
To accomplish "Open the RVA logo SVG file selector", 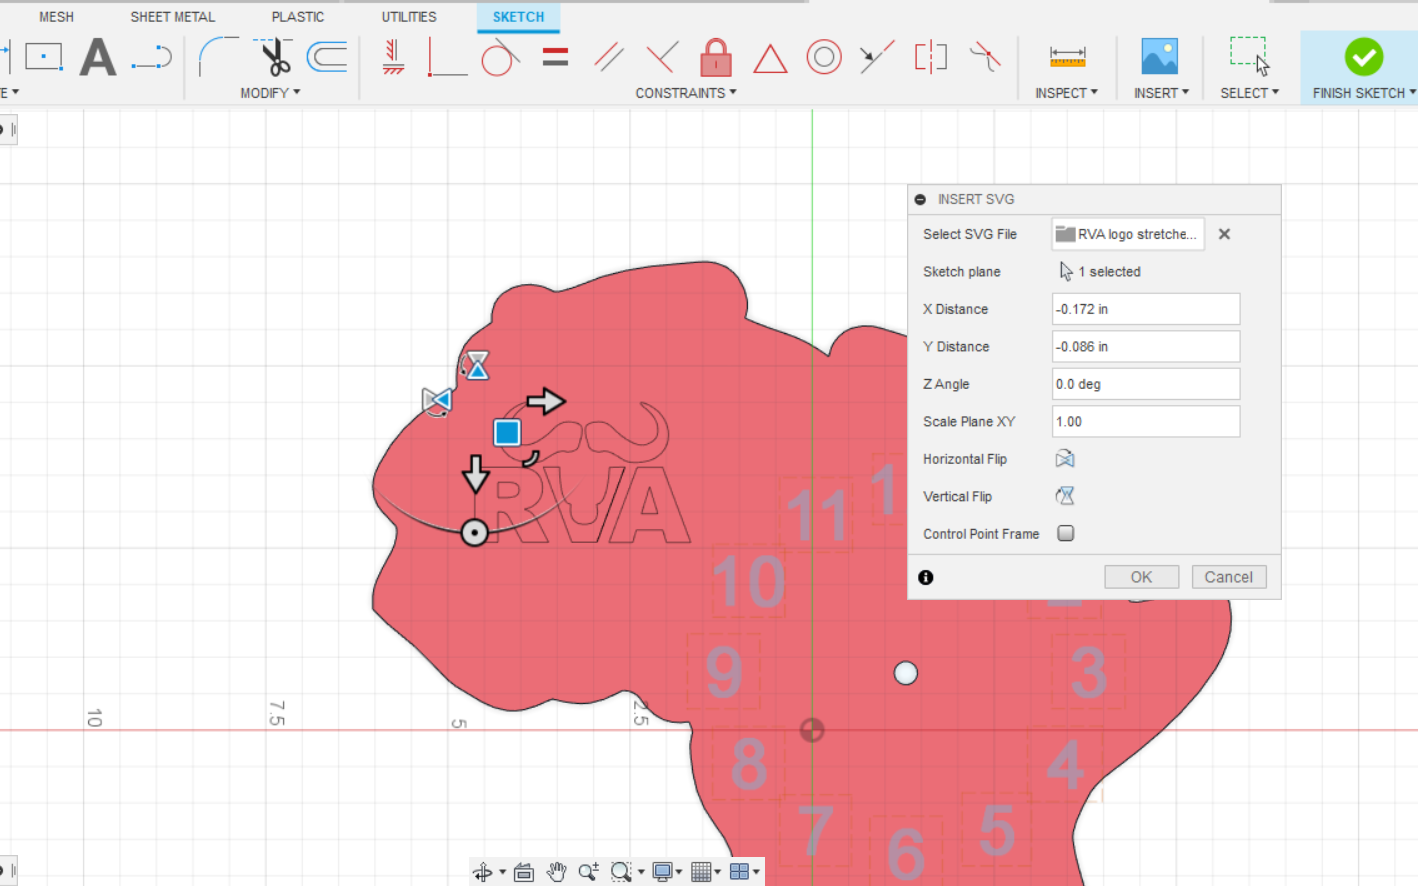I will point(1128,234).
